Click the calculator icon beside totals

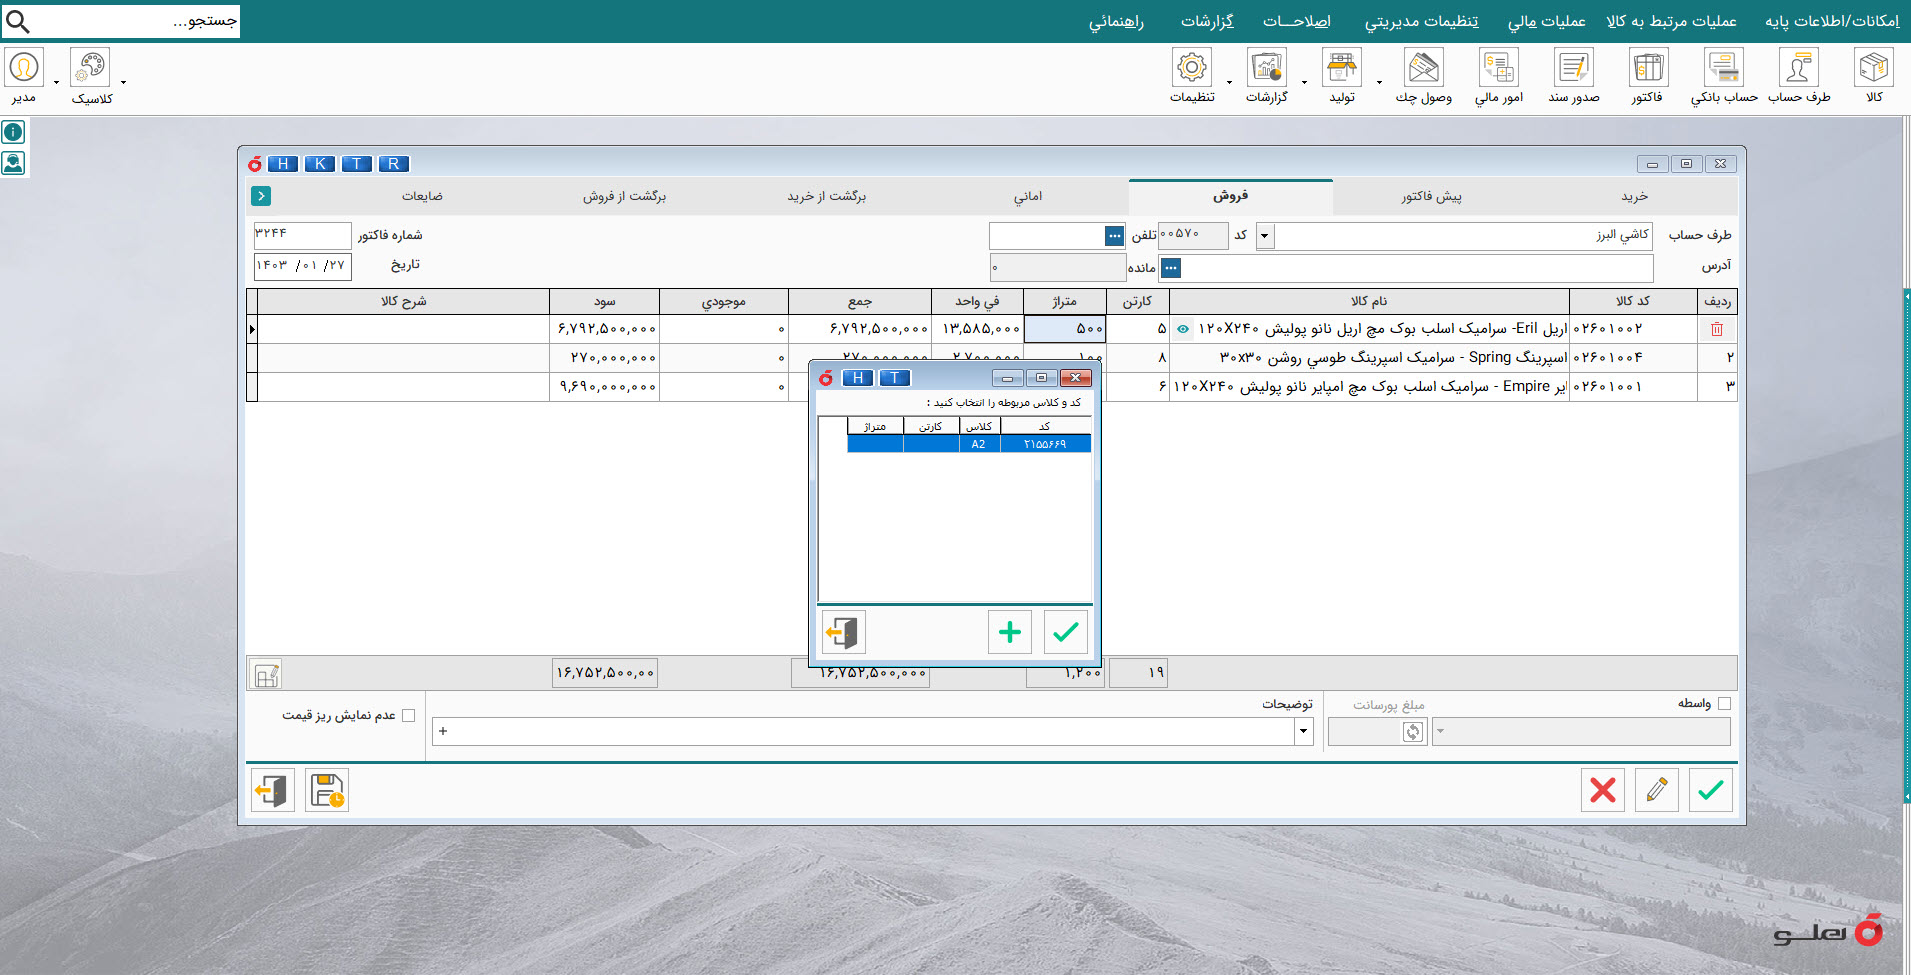pos(265,674)
